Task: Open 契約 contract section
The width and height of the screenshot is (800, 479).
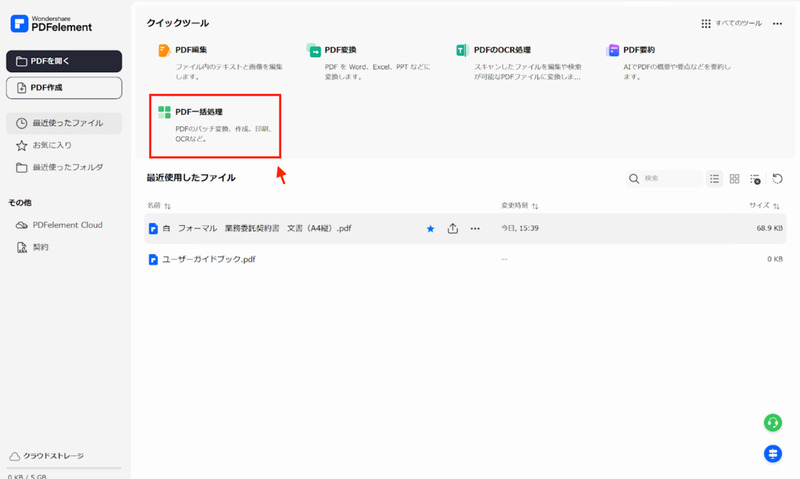Action: 64,247
